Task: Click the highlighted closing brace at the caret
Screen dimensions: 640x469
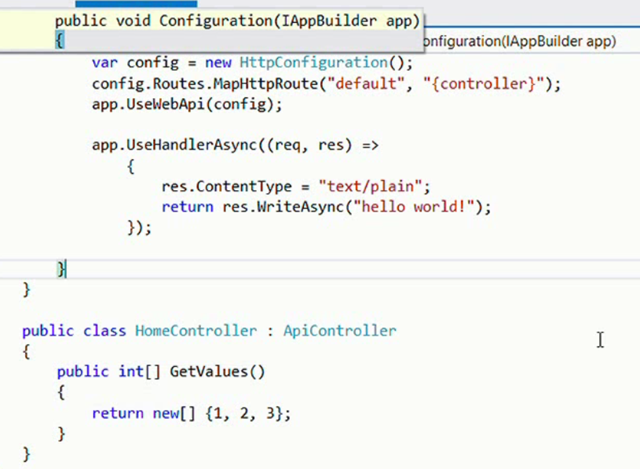Action: (x=61, y=269)
